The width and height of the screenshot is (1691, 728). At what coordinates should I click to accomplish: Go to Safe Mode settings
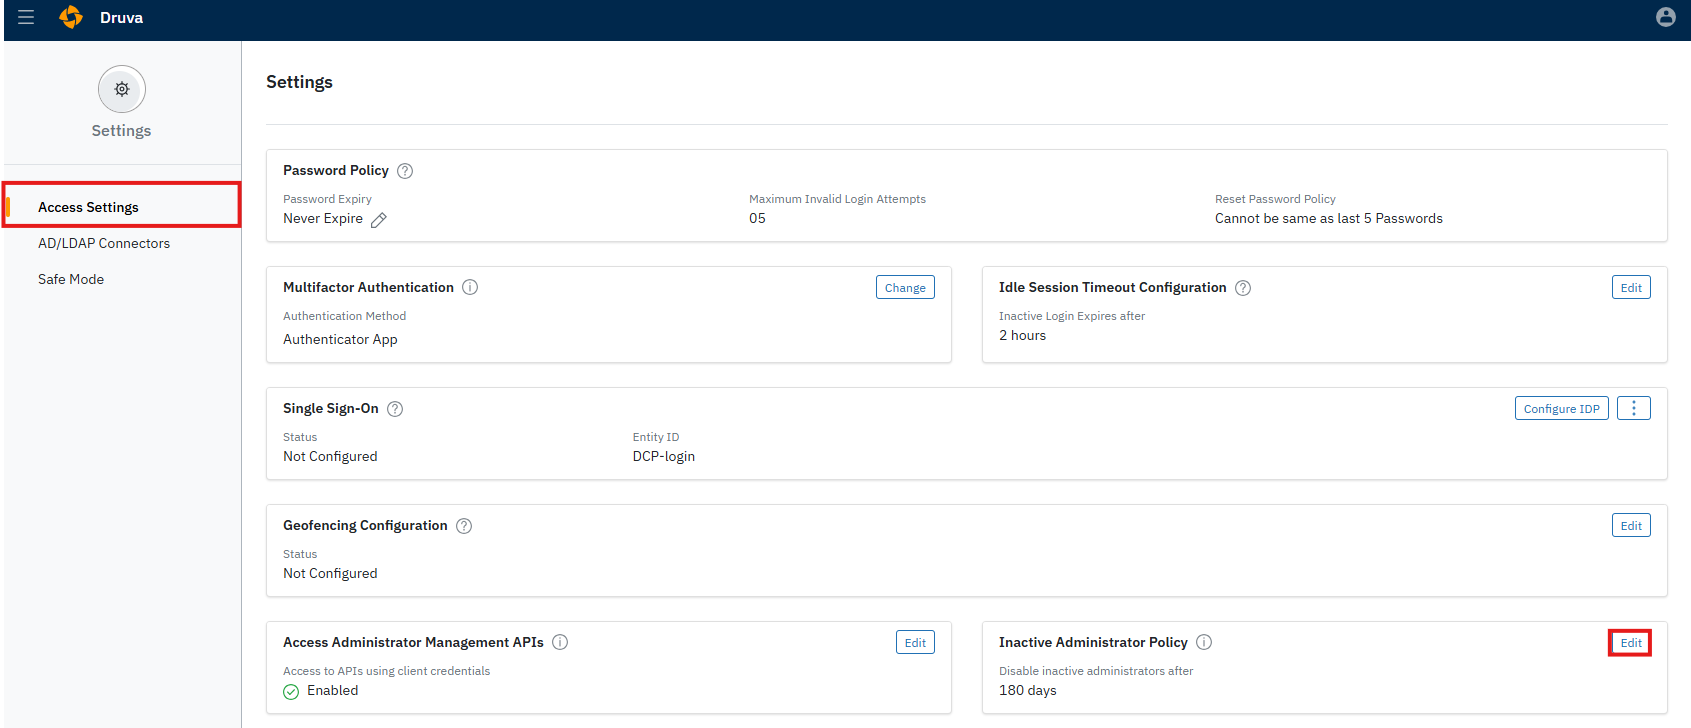pos(71,279)
